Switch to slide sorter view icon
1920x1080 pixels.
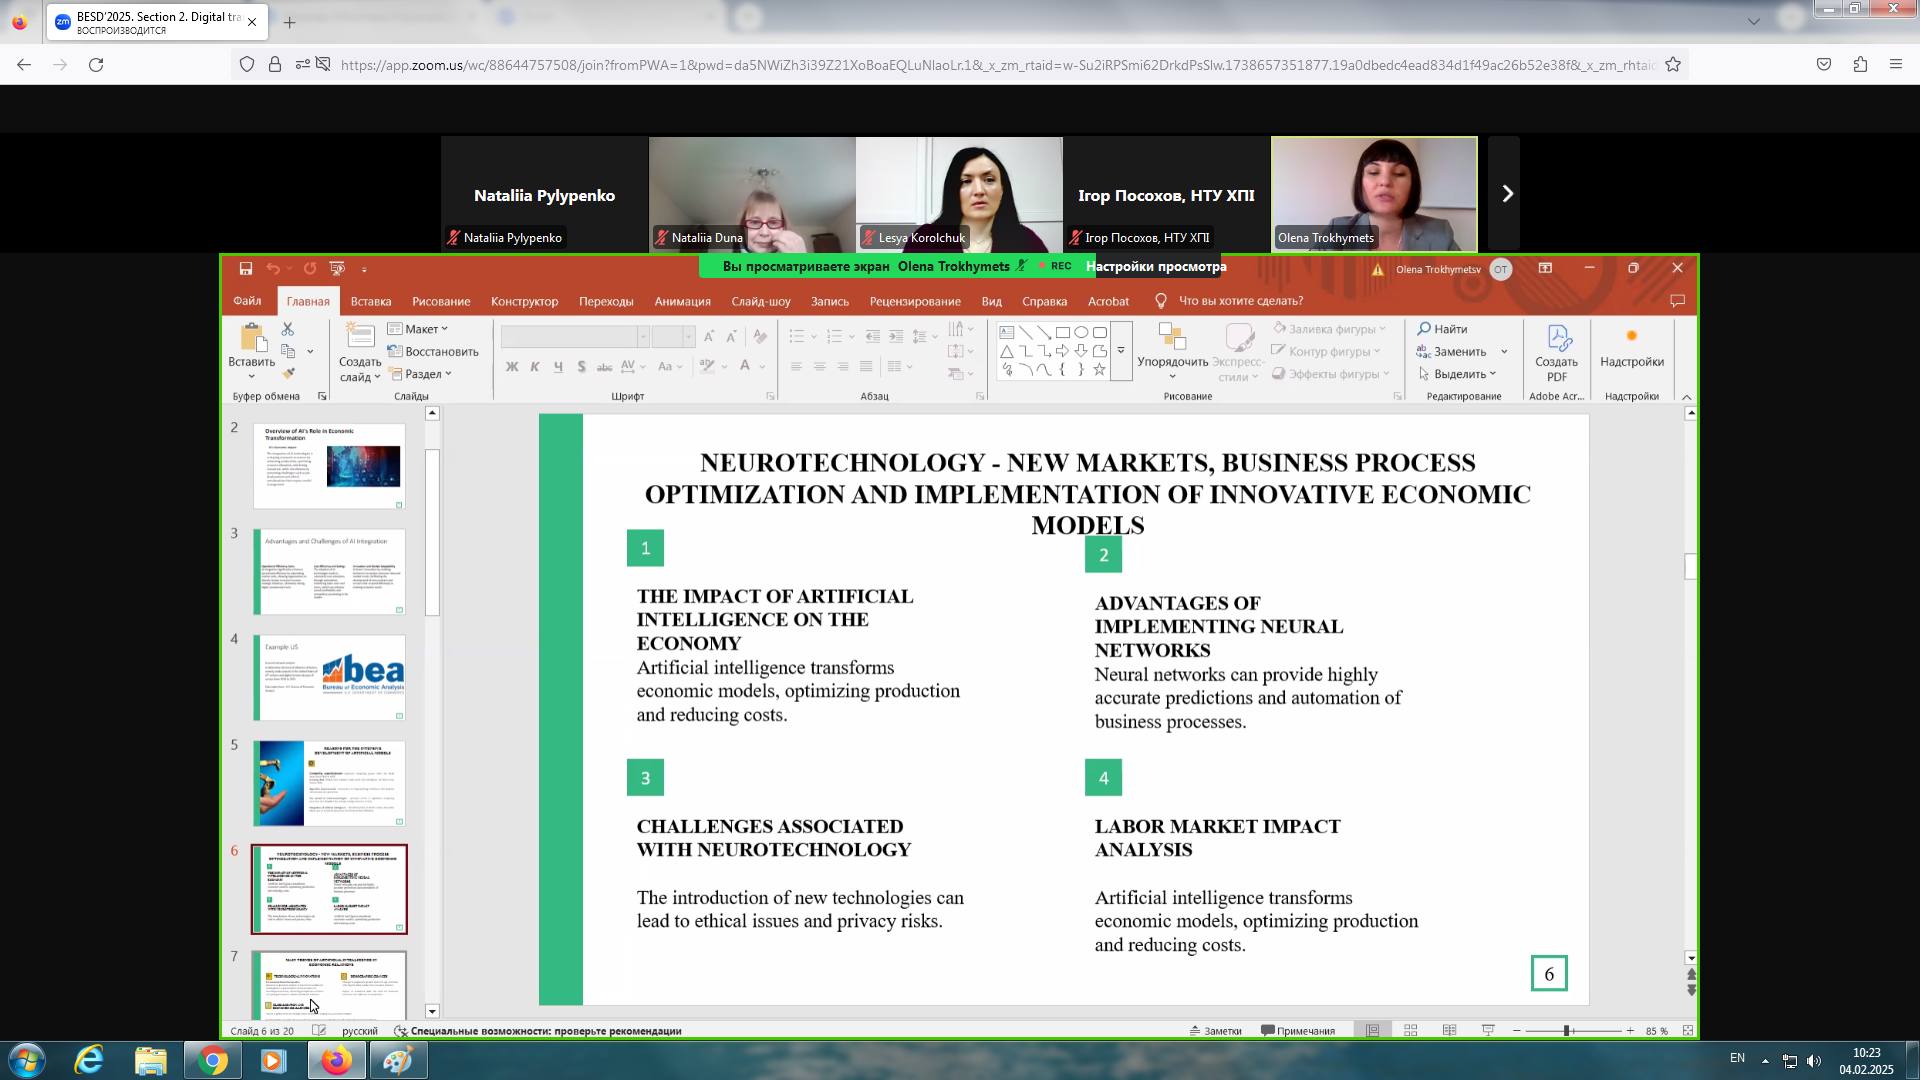(1410, 1031)
